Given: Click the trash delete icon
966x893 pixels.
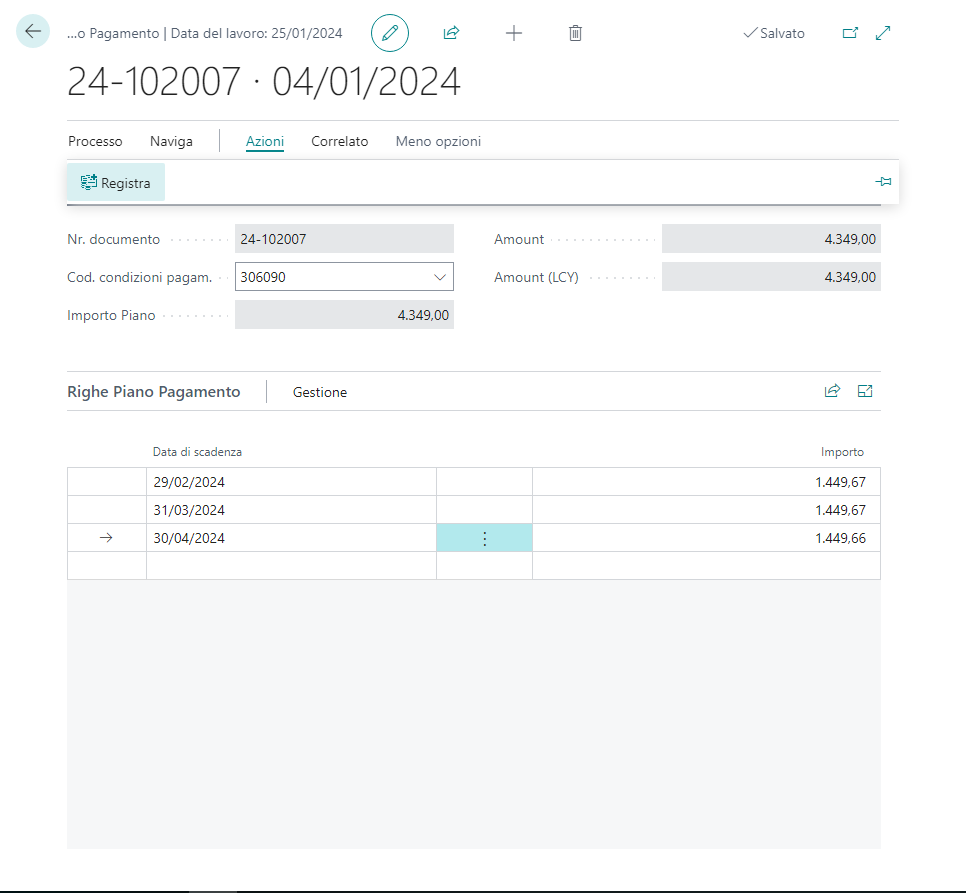Looking at the screenshot, I should point(575,33).
